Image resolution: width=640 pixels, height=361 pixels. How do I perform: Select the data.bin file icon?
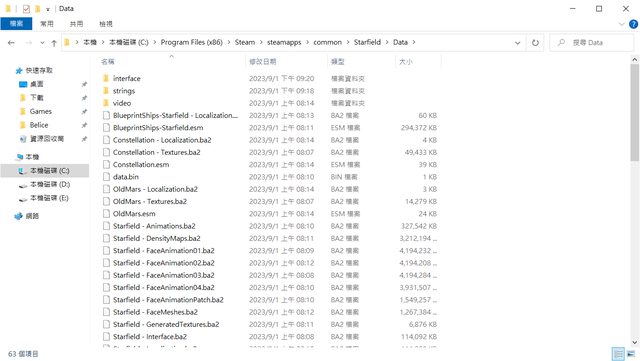[106, 177]
